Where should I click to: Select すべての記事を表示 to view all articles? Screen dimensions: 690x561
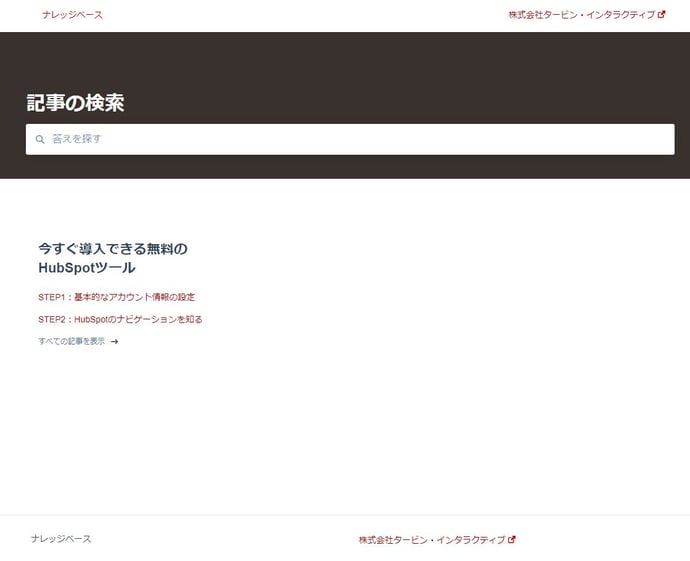71,342
